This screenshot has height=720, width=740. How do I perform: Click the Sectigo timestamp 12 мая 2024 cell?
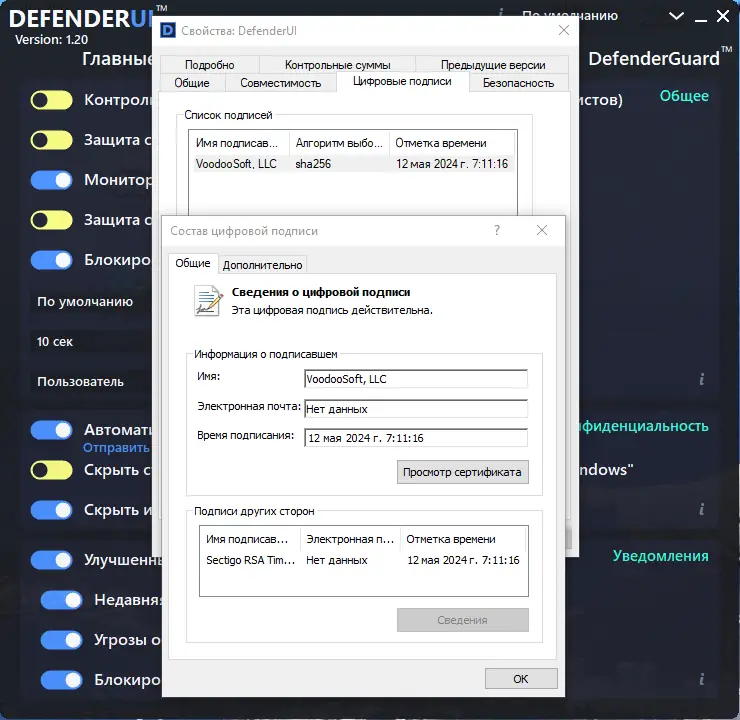pyautogui.click(x=463, y=560)
